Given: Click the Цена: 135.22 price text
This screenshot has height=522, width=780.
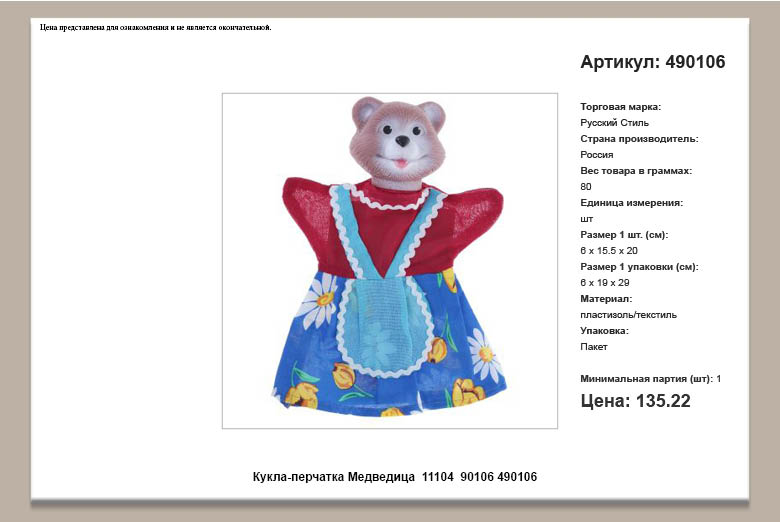Looking at the screenshot, I should pos(635,401).
